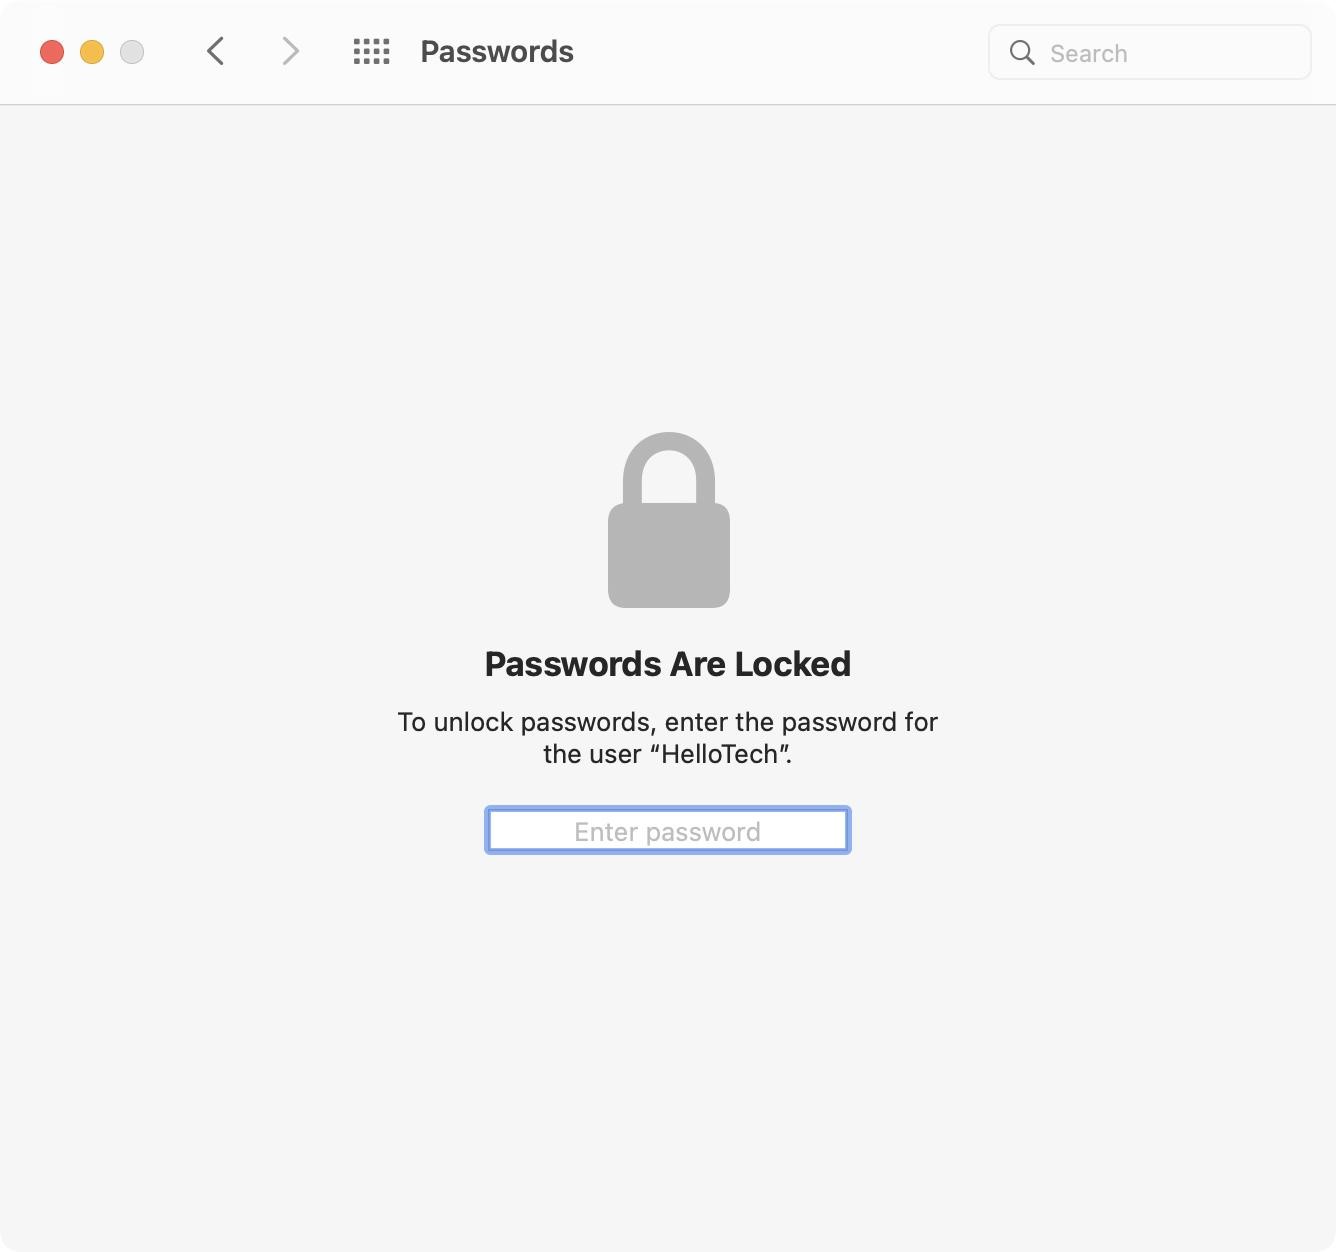This screenshot has height=1252, width=1336.
Task: Select the forward navigation arrow
Action: 289,51
